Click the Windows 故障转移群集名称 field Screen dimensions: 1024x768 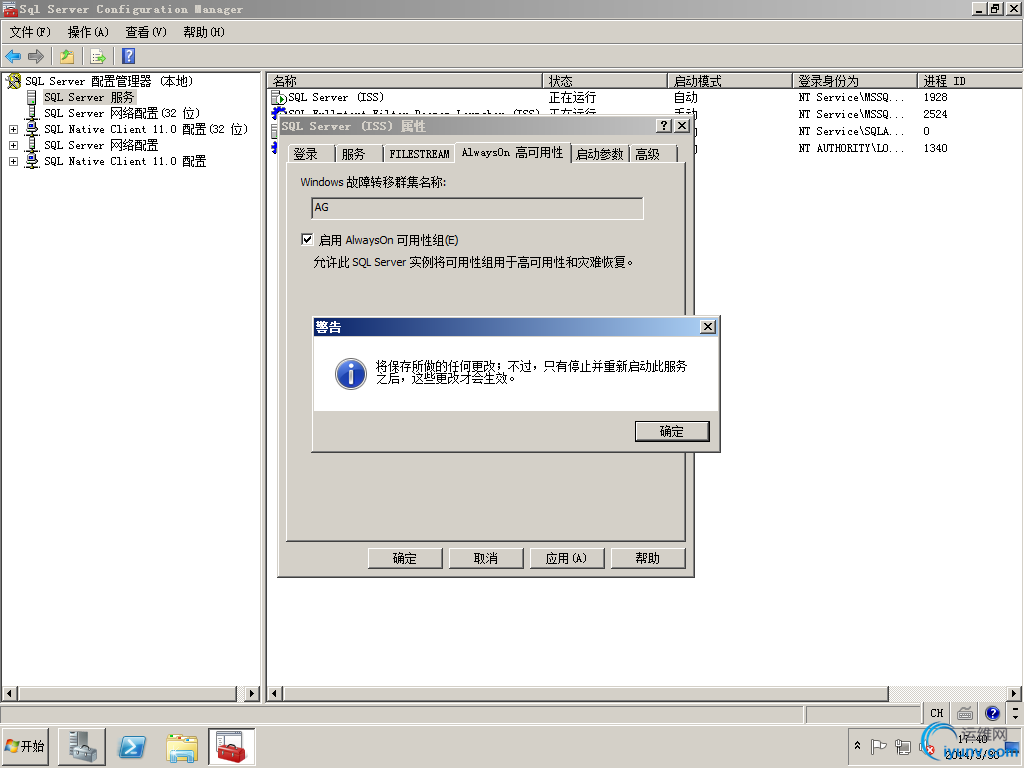[x=477, y=208]
